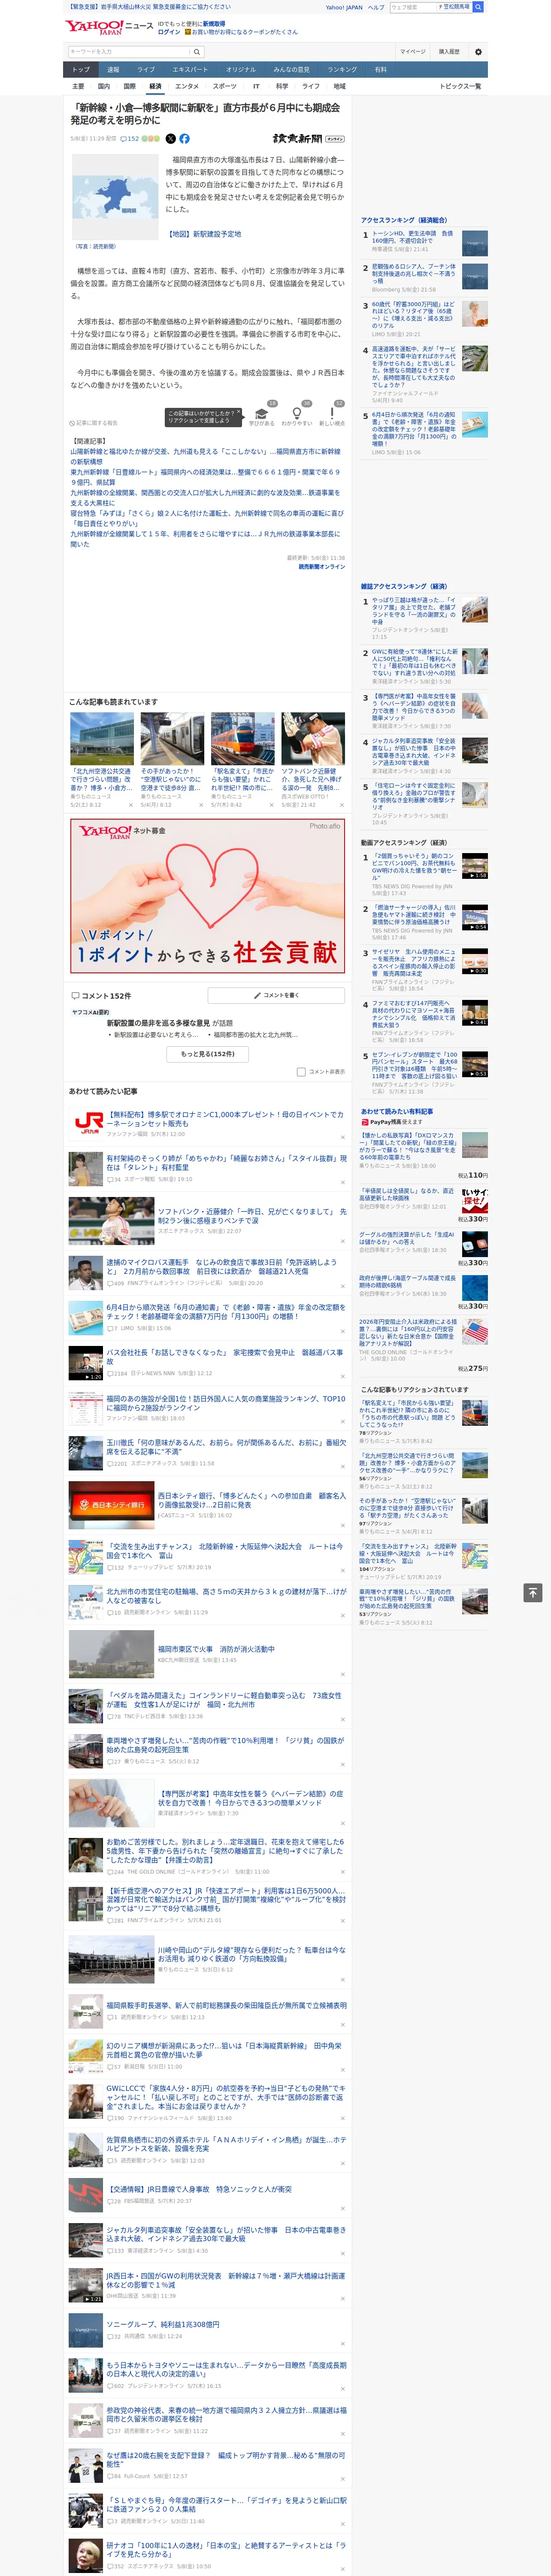
Task: Open the ライブ tab
Action: click(146, 70)
